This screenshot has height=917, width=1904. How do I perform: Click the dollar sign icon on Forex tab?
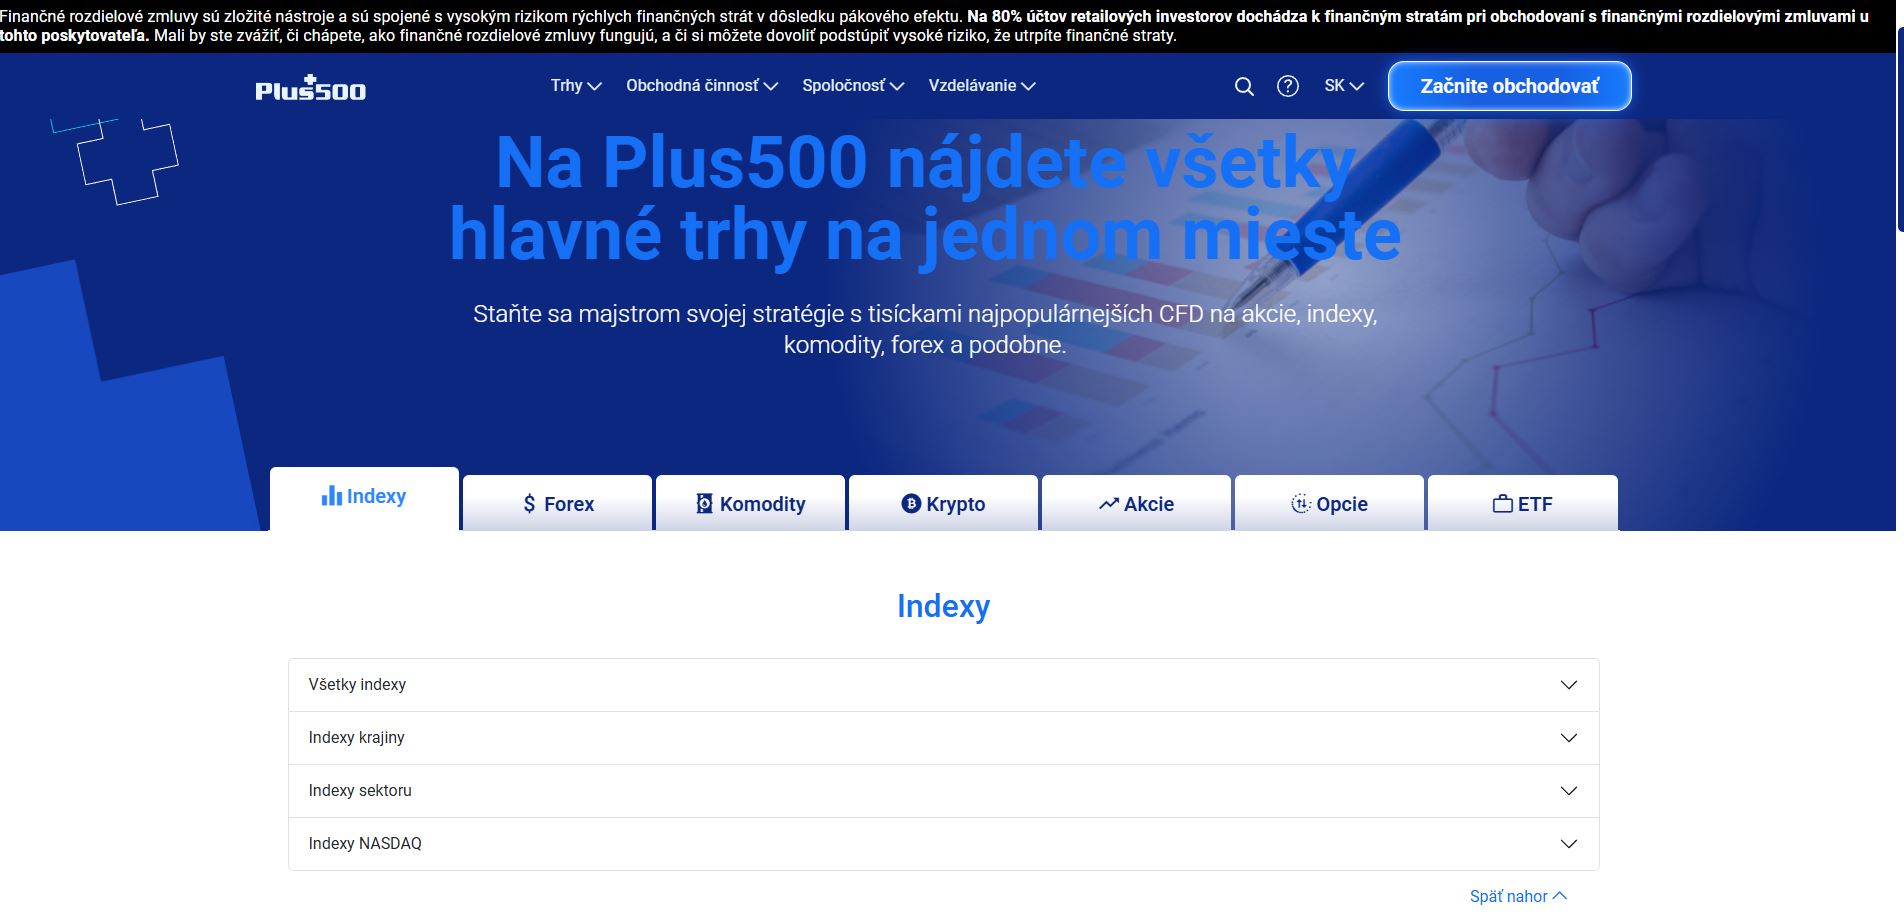(529, 504)
